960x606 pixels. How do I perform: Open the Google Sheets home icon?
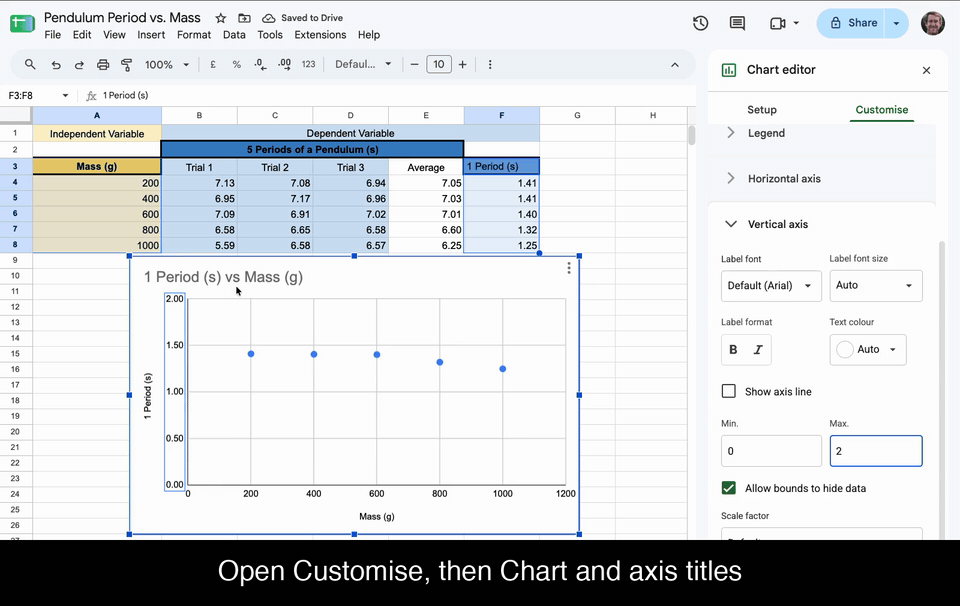(22, 24)
